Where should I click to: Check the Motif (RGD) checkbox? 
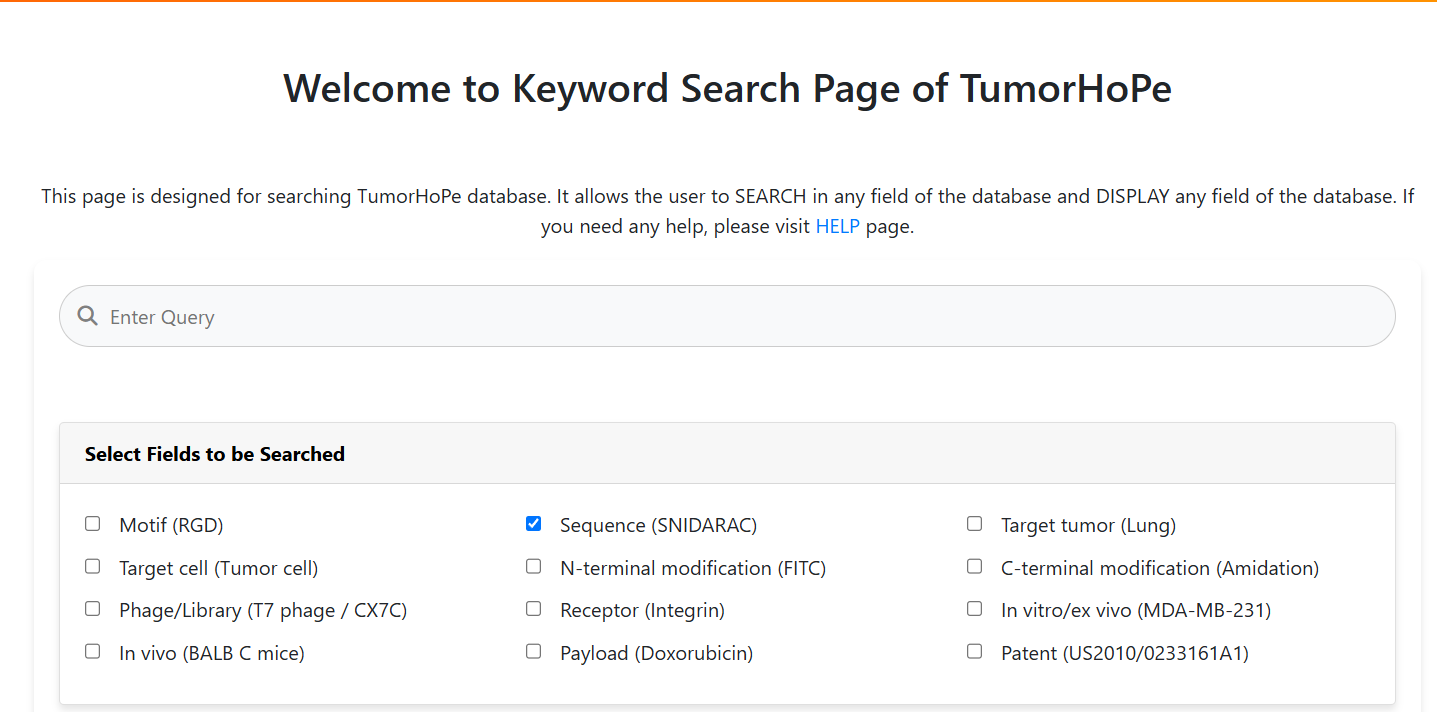92,523
